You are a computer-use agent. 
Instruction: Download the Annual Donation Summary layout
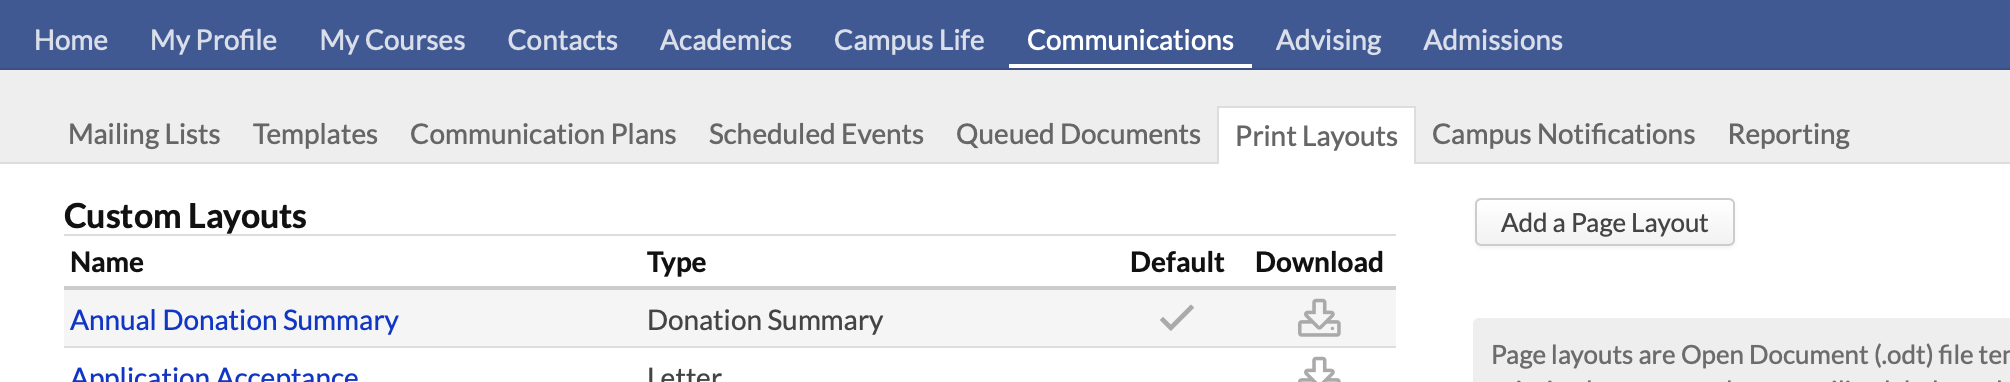coord(1319,318)
